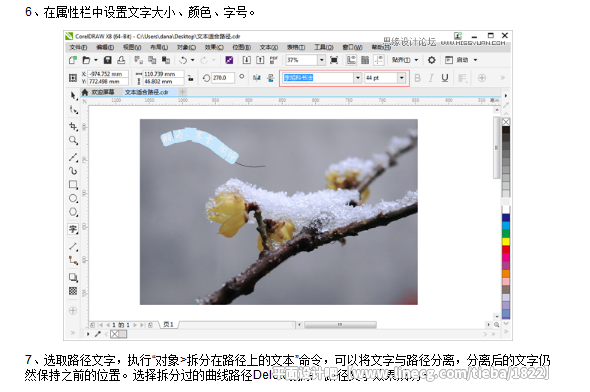Open the 文件(F) menu
Screen dimensions: 590x392
click(78, 47)
